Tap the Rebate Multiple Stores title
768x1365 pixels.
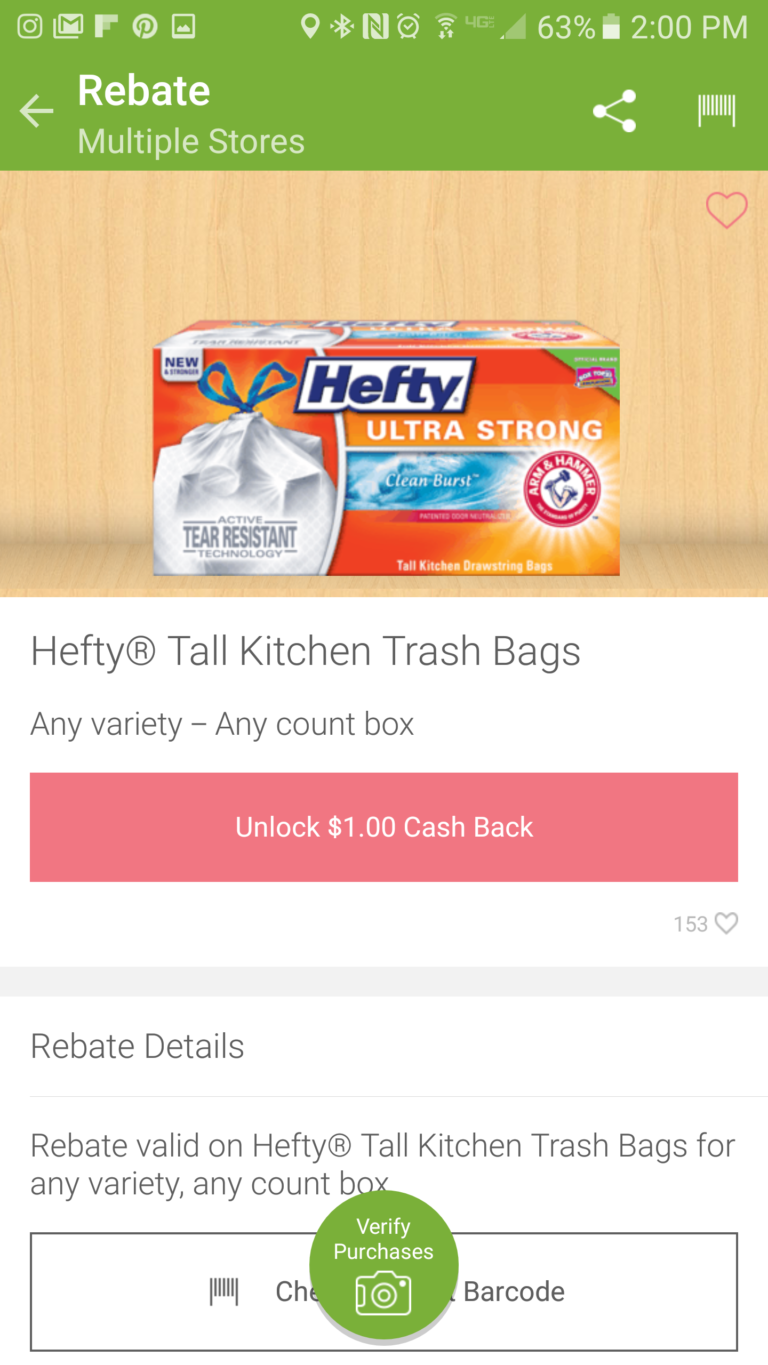click(x=191, y=114)
